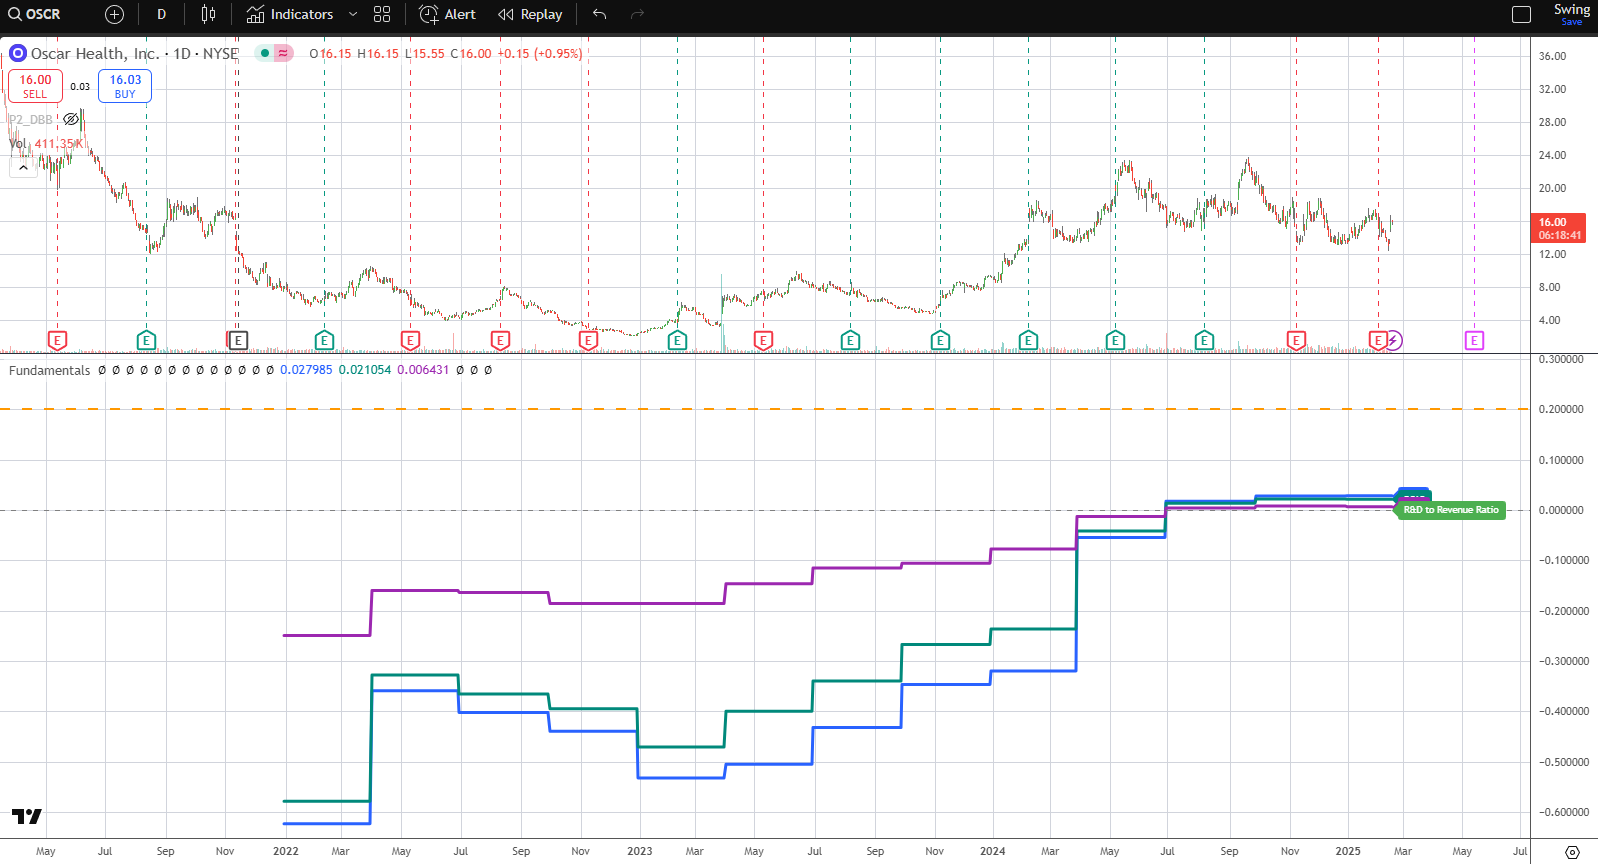Click the magenta upcoming earnings E marker

pos(1474,341)
